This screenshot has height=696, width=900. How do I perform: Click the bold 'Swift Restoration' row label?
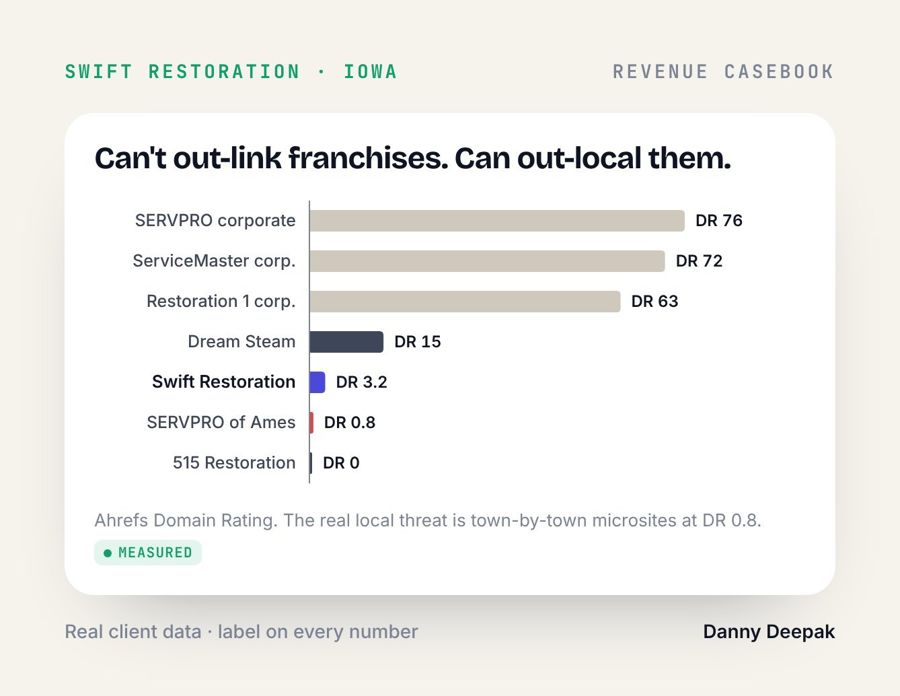pos(224,382)
